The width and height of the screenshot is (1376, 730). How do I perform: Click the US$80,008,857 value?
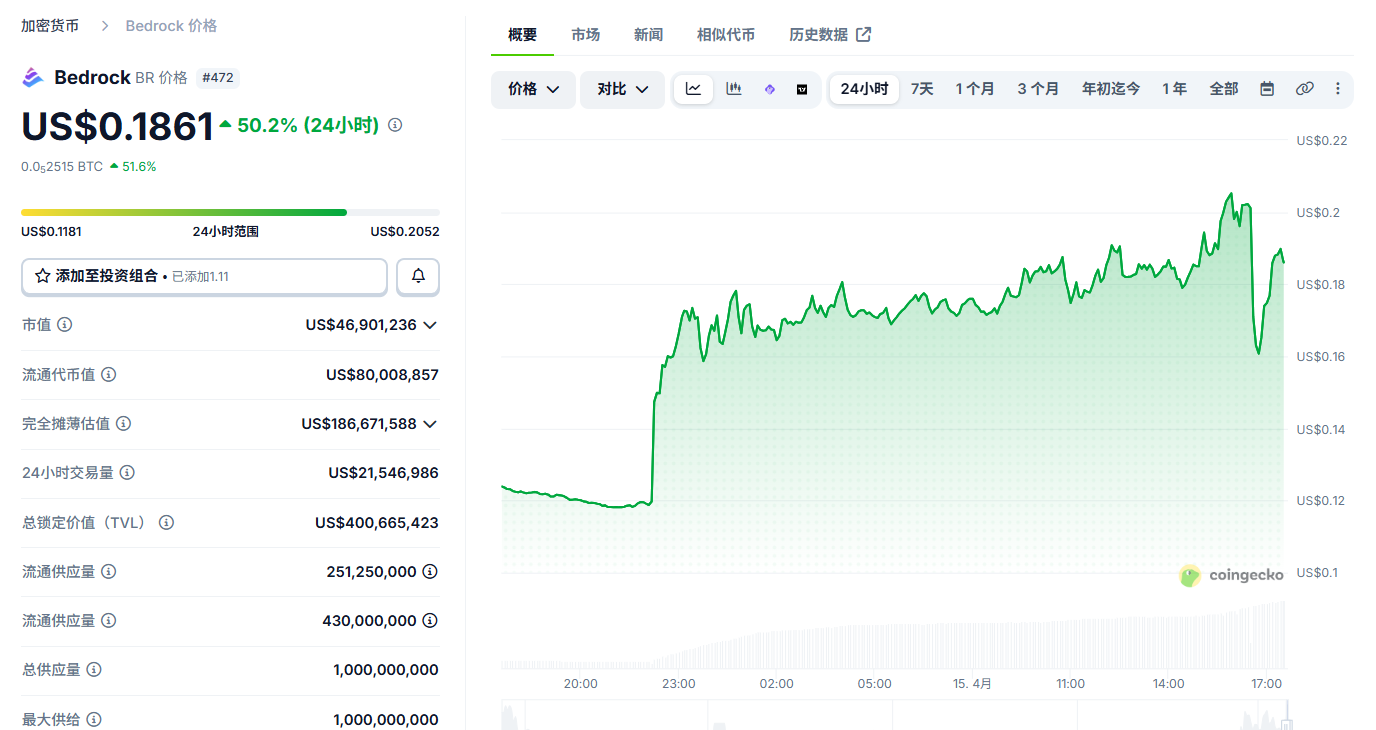[x=382, y=374]
